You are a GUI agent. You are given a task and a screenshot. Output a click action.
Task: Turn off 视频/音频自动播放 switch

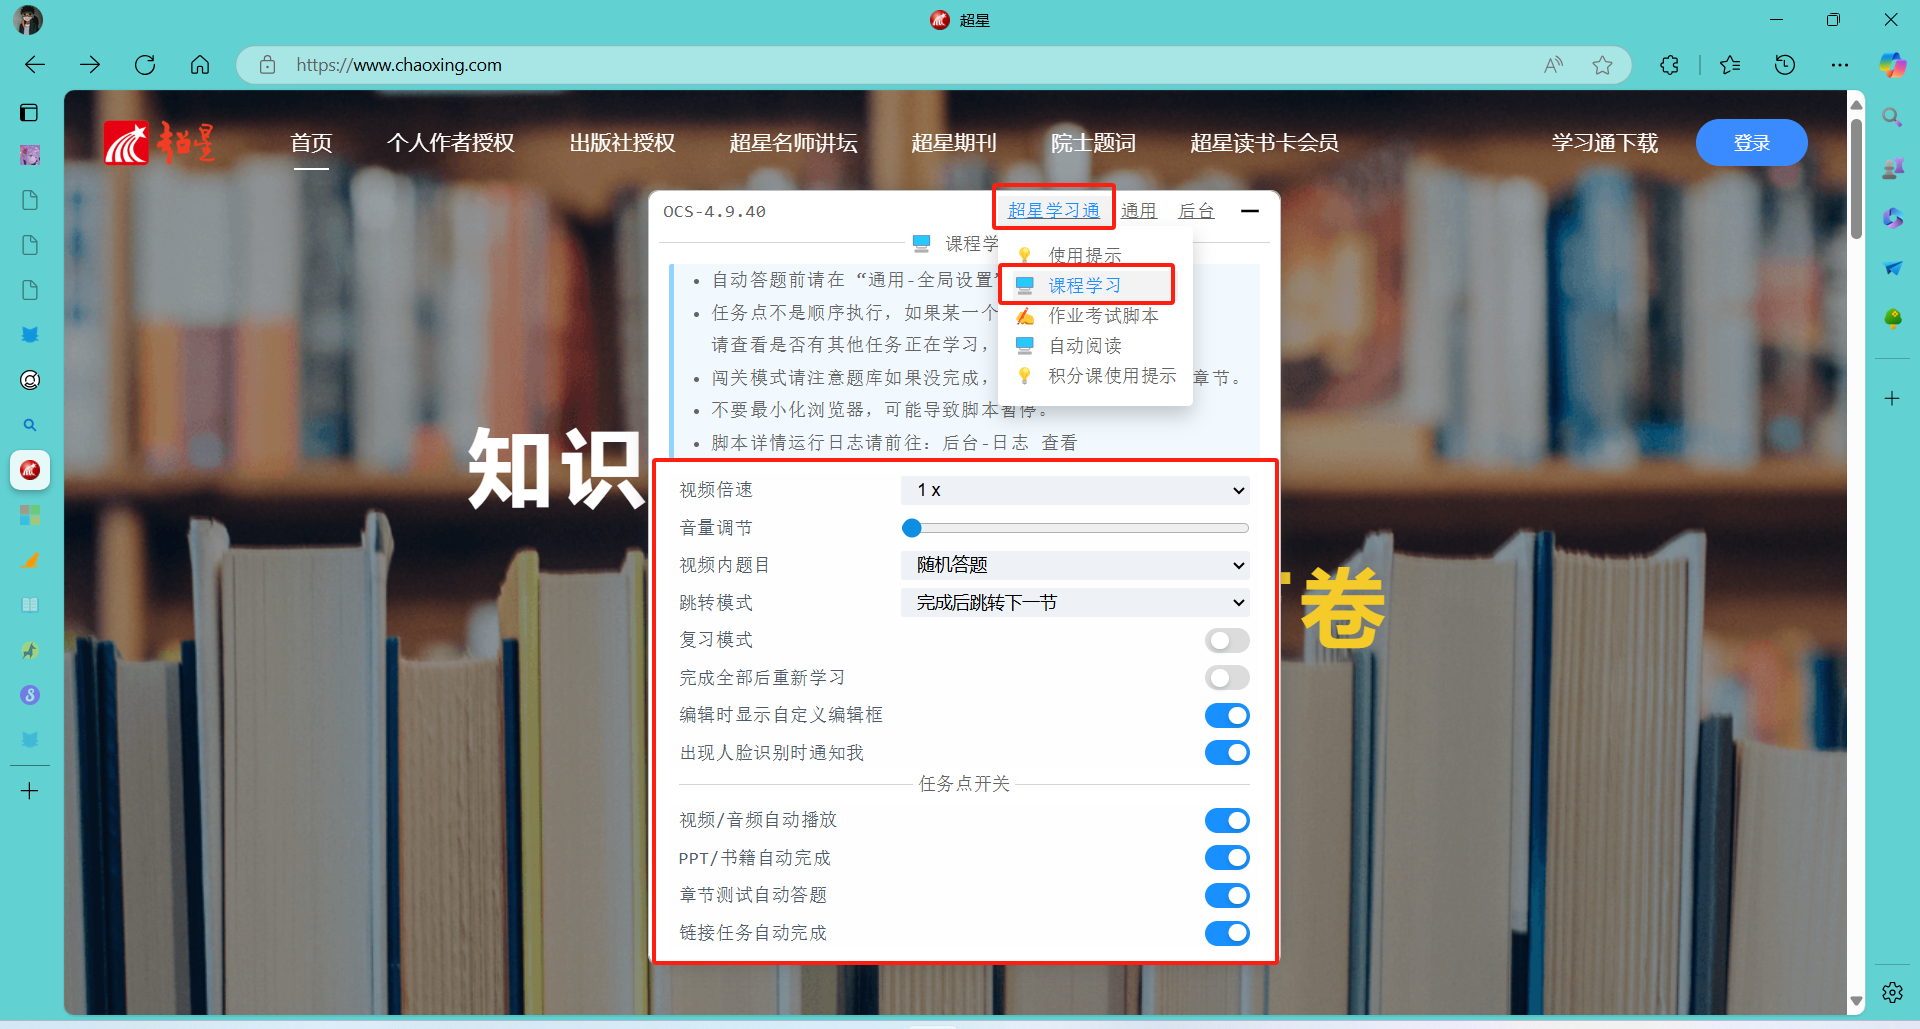pos(1227,820)
